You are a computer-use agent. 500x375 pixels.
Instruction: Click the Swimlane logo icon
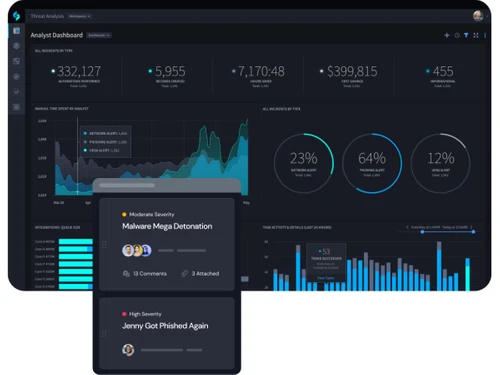point(16,16)
